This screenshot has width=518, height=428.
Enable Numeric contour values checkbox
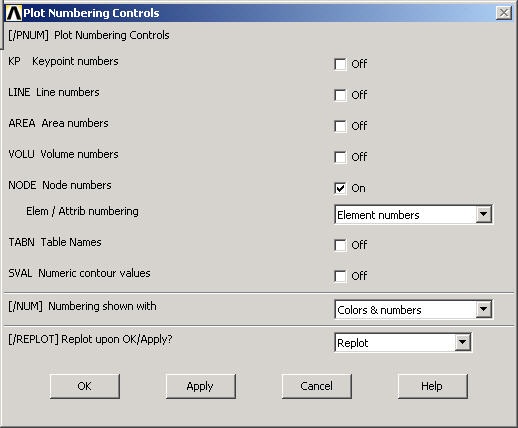pos(340,276)
